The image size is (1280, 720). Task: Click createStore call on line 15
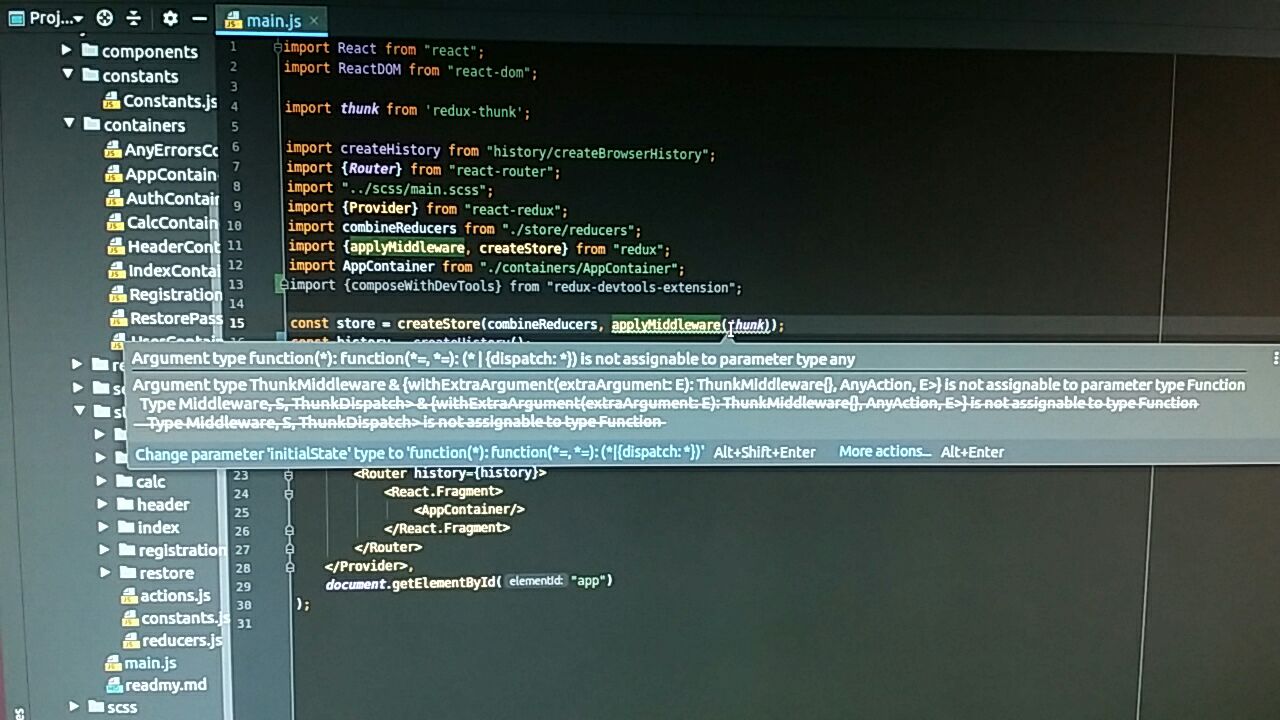[x=440, y=324]
